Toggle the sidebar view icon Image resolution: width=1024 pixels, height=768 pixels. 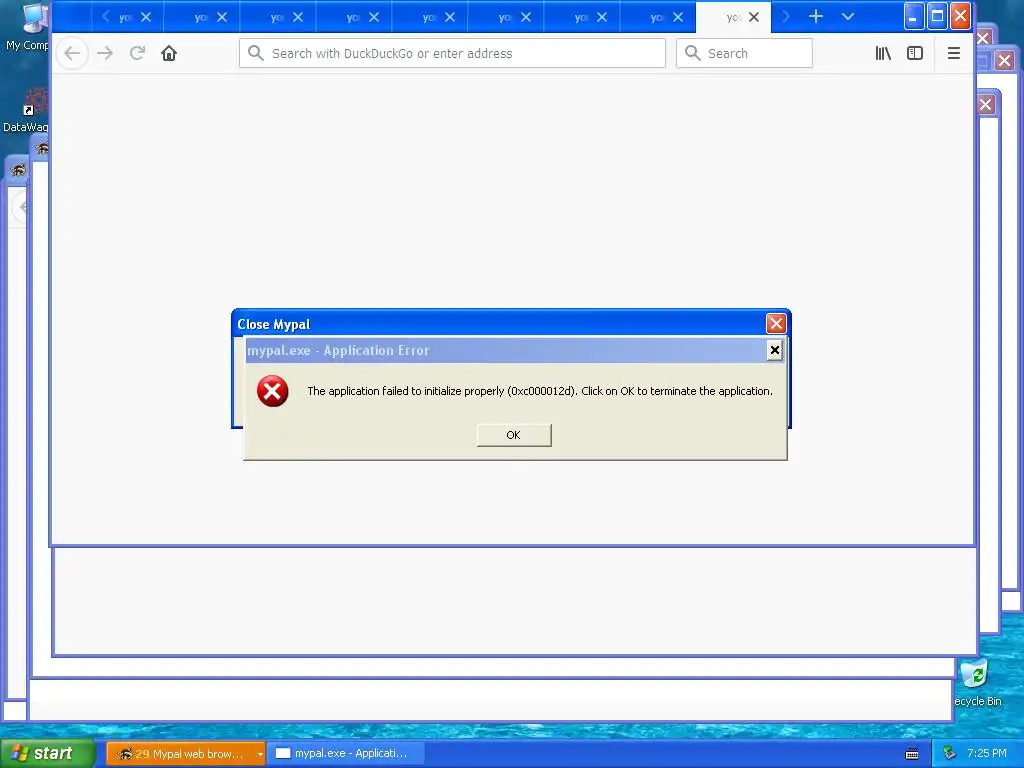pyautogui.click(x=915, y=54)
